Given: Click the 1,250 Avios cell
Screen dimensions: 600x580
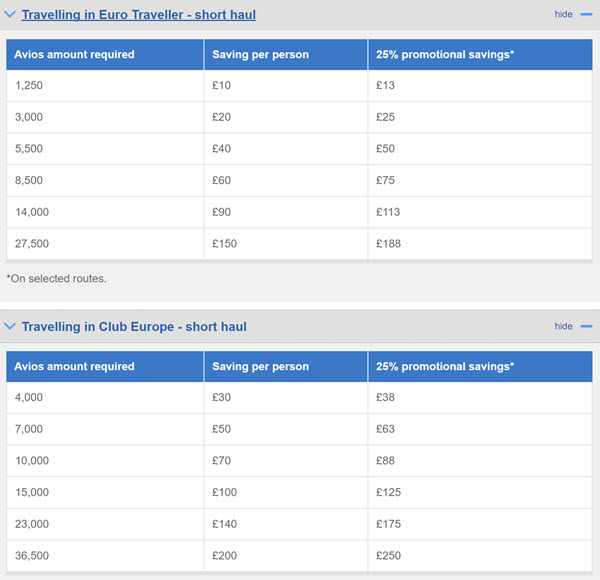Looking at the screenshot, I should [32, 85].
